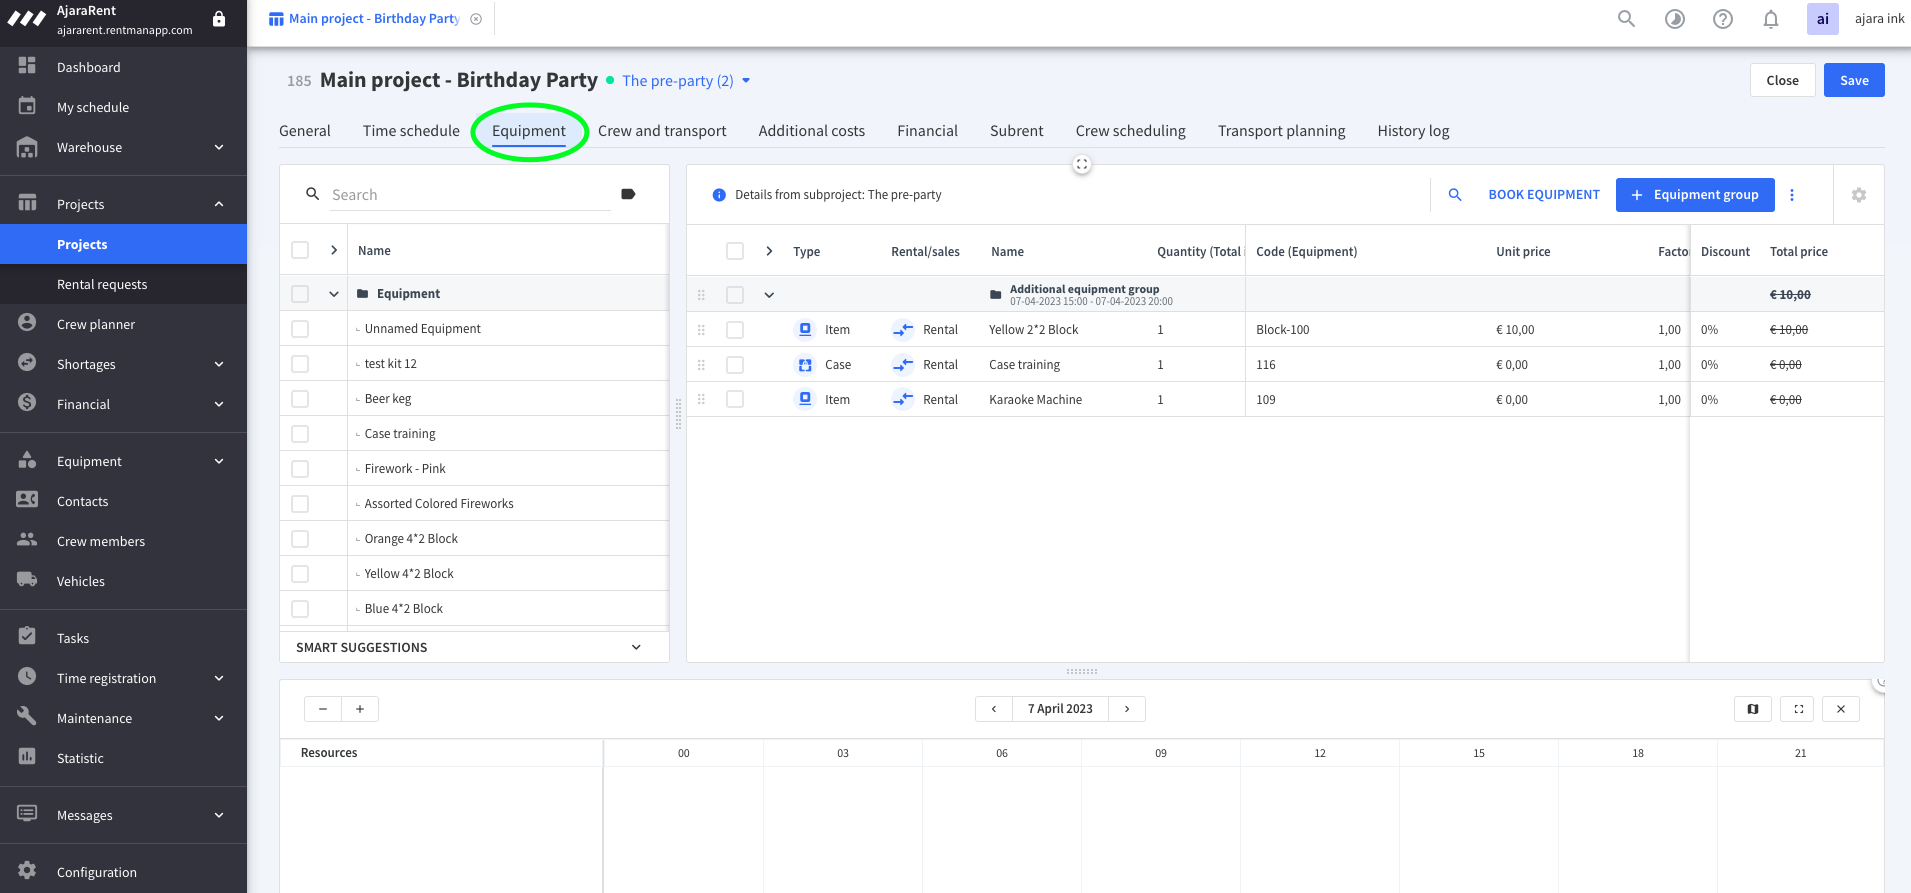This screenshot has height=893, width=1911.
Task: Click the 7 April 2023 date button
Action: point(1060,709)
